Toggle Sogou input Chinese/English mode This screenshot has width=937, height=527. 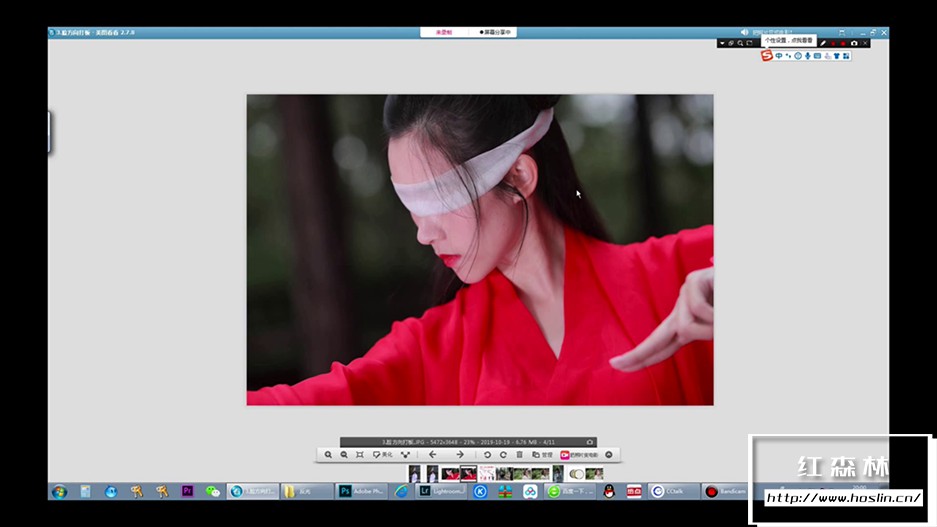tap(779, 56)
